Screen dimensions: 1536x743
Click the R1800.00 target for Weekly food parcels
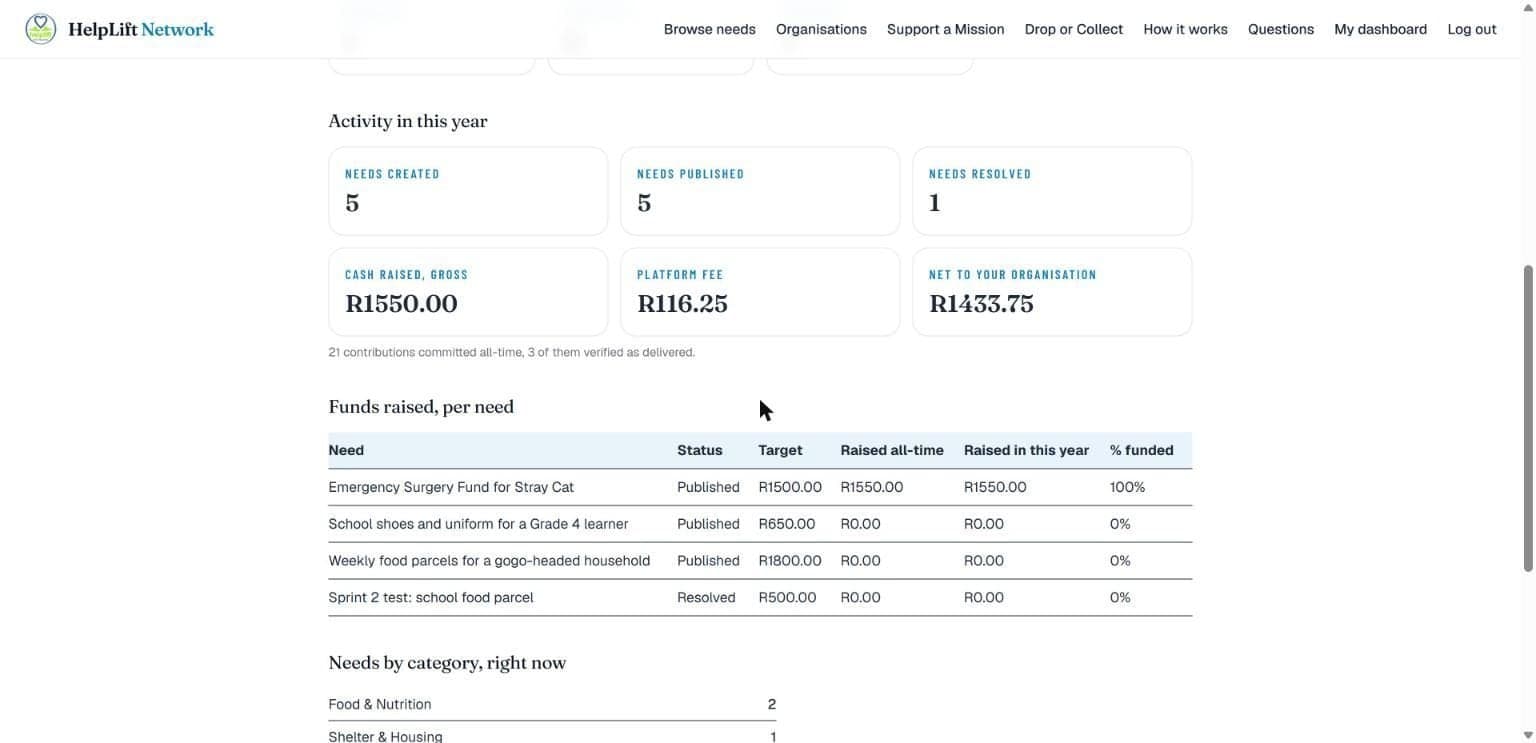coord(790,561)
